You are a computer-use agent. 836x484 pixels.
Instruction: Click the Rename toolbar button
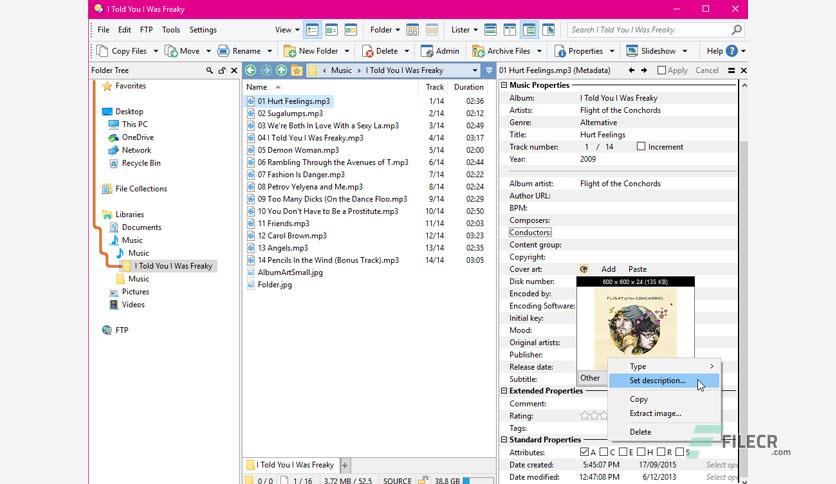tap(239, 51)
